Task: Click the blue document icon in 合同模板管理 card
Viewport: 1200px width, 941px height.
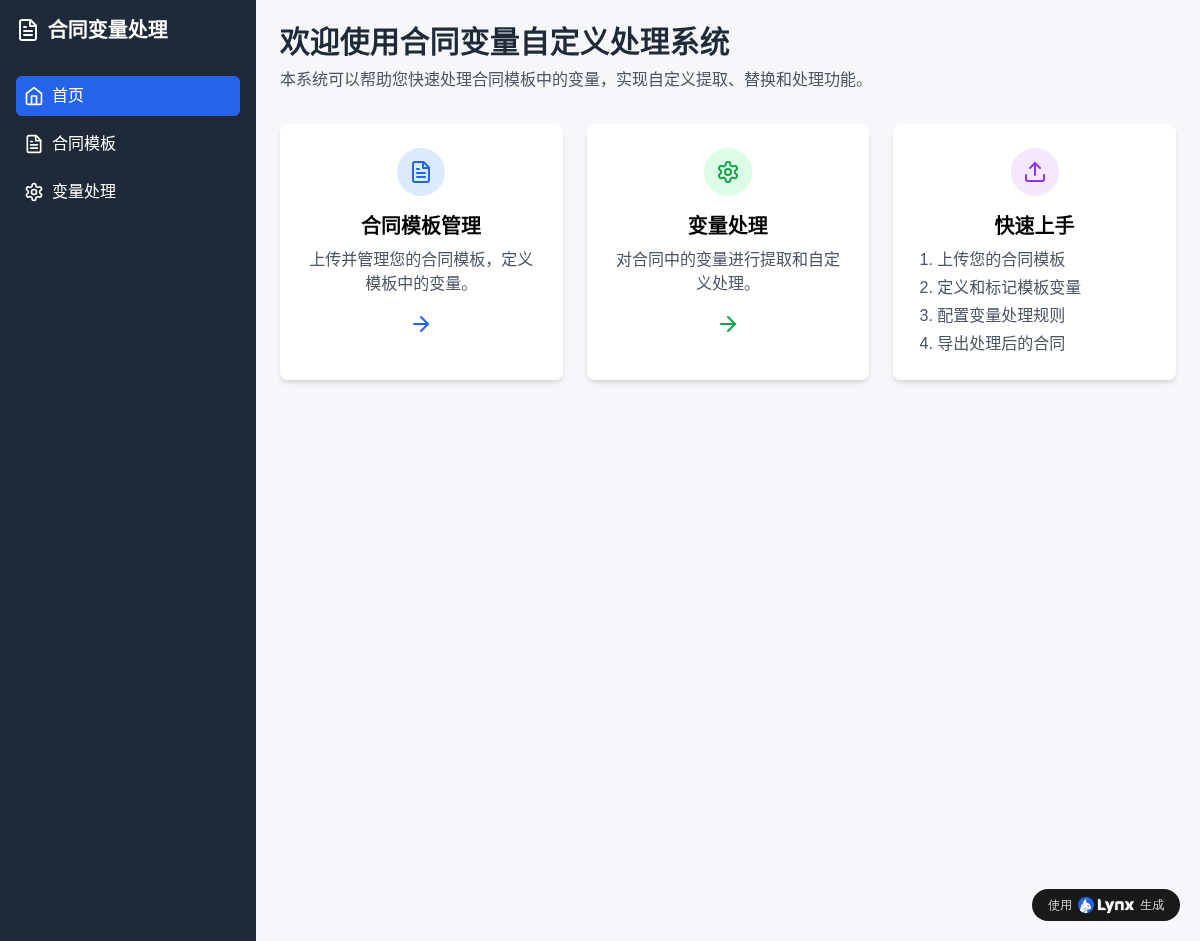Action: (x=421, y=172)
